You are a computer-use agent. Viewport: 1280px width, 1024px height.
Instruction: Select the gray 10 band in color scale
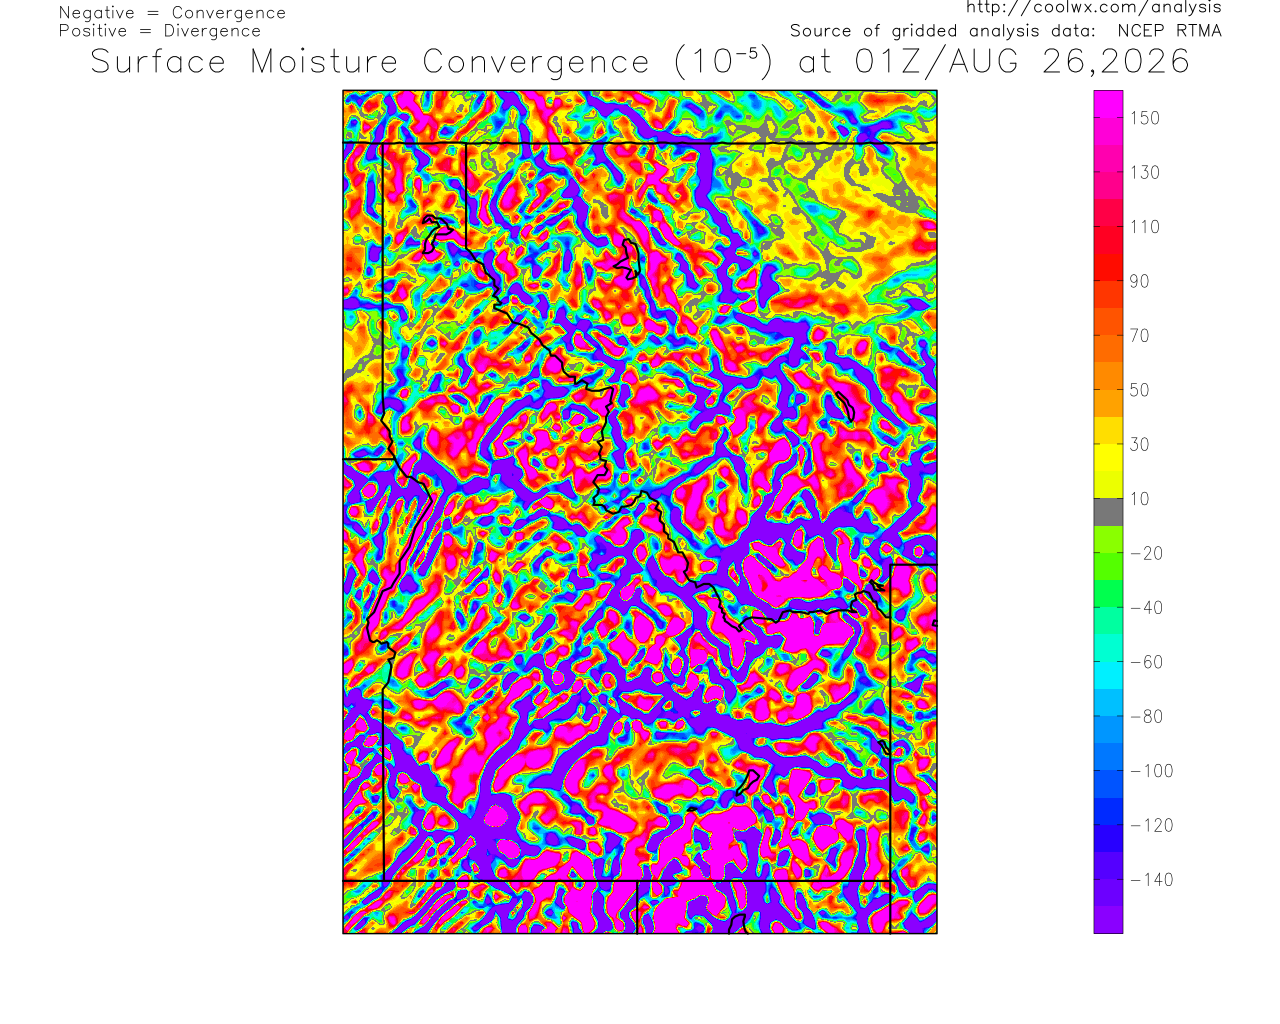point(1108,512)
